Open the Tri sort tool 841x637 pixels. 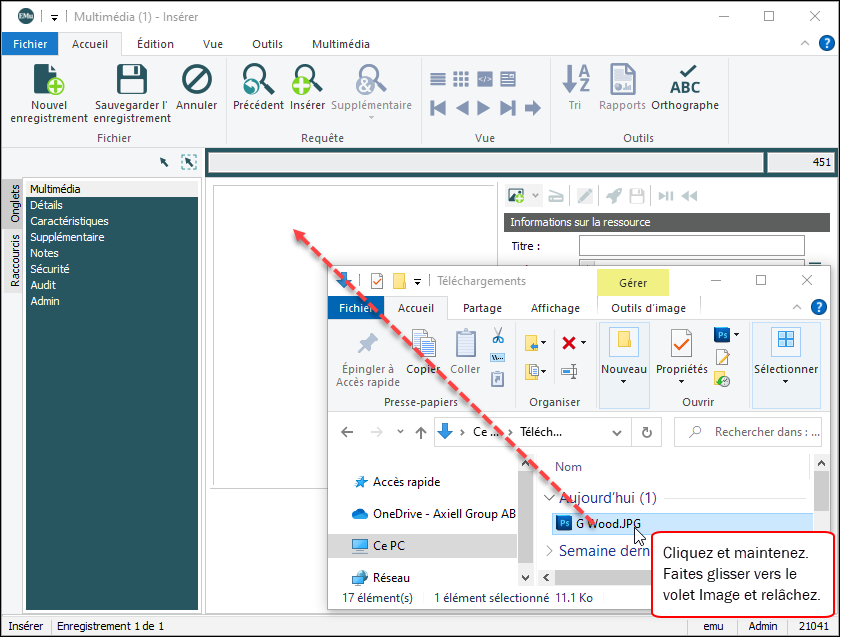[575, 82]
